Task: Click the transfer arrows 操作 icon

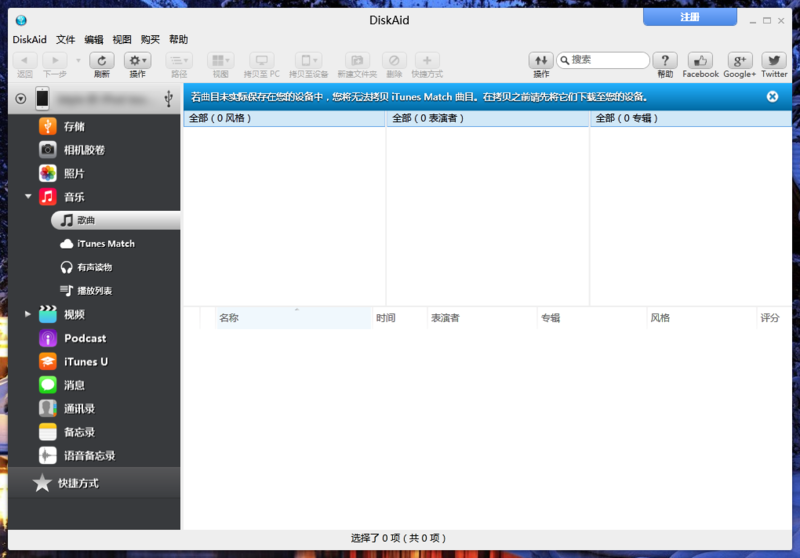Action: [x=541, y=60]
